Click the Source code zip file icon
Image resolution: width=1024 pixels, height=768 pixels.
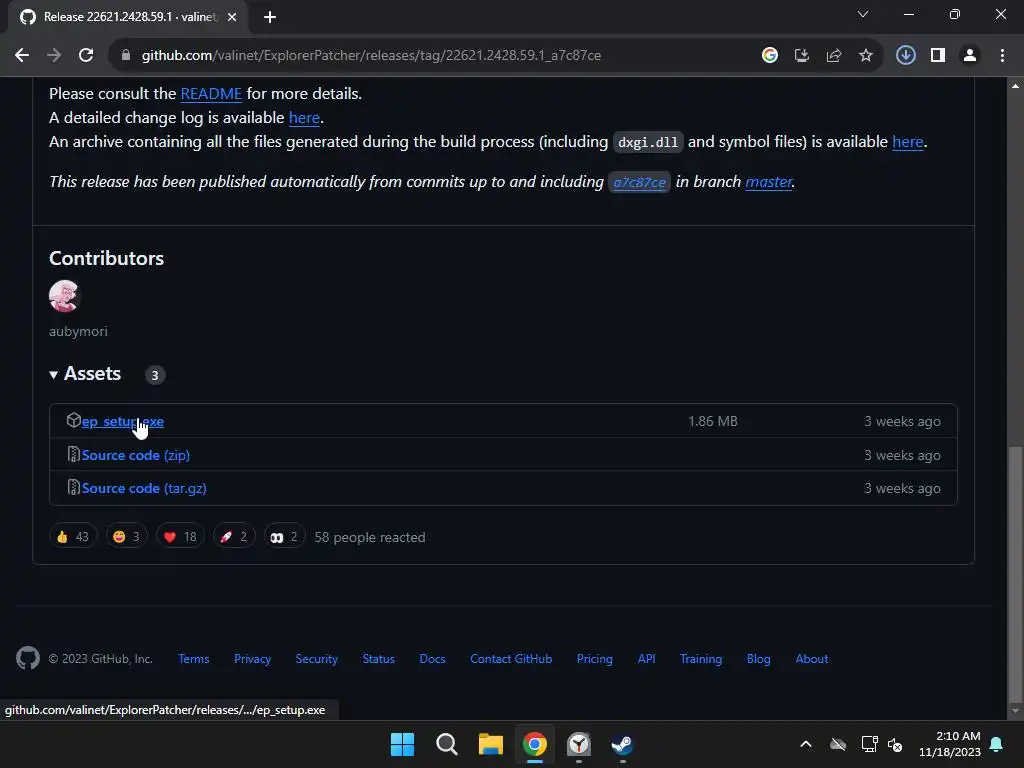coord(73,455)
